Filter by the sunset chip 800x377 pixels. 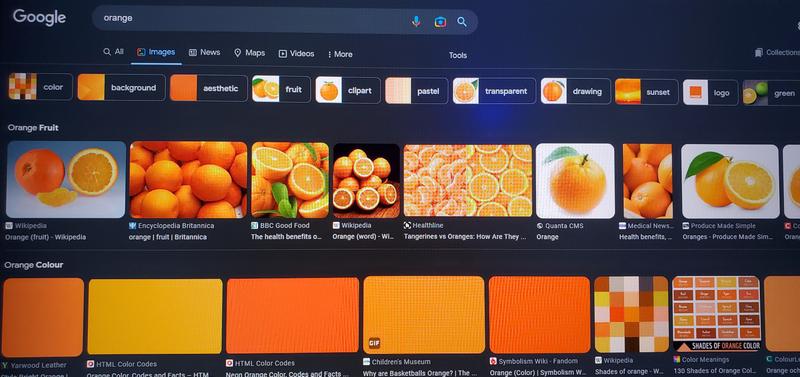coord(646,92)
